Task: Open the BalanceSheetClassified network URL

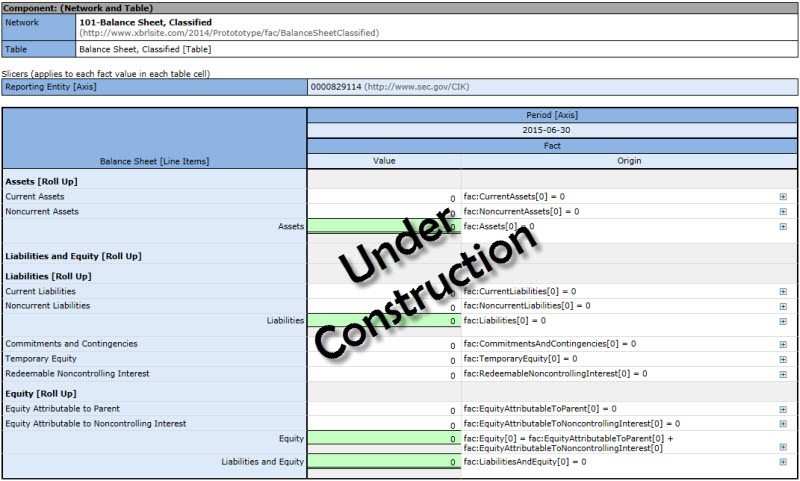Action: (x=229, y=33)
